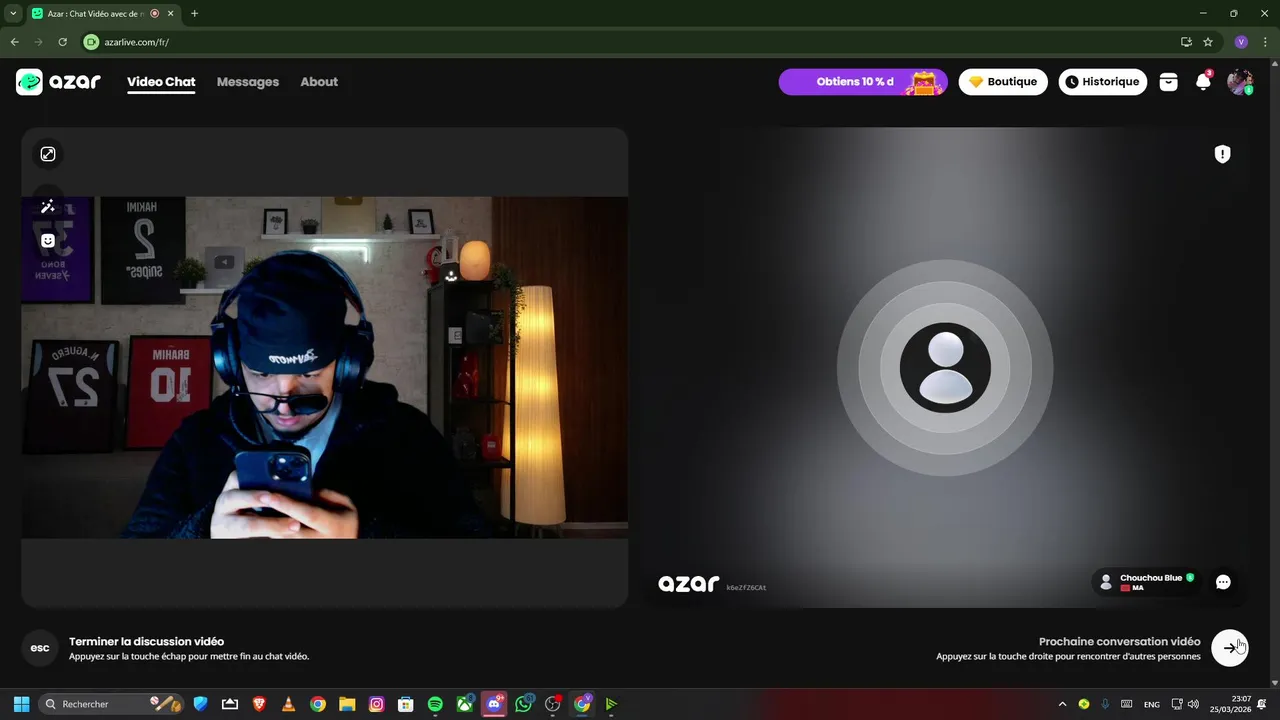The width and height of the screenshot is (1280, 720).
Task: Go back in browser history
Action: (x=14, y=42)
